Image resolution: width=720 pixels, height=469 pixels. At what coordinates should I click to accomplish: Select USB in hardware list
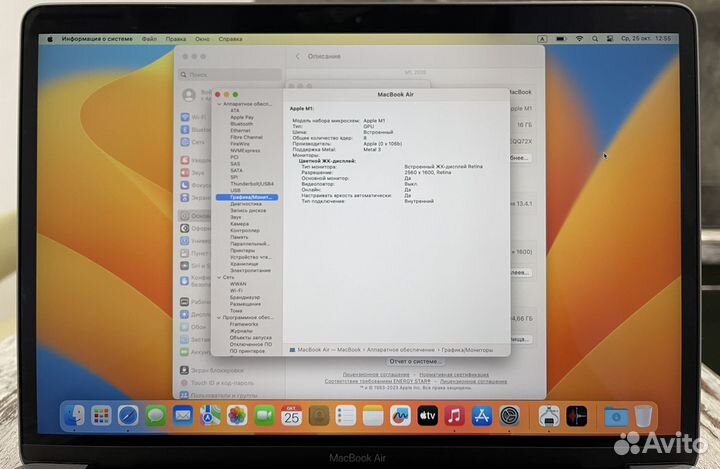pos(236,190)
